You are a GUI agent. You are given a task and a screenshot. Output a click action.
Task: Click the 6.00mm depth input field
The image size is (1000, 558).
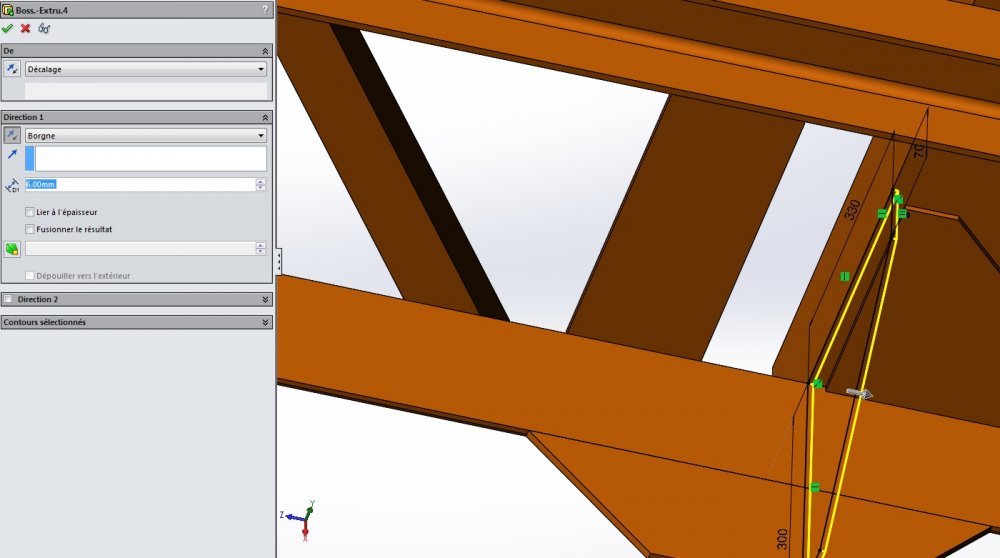140,184
